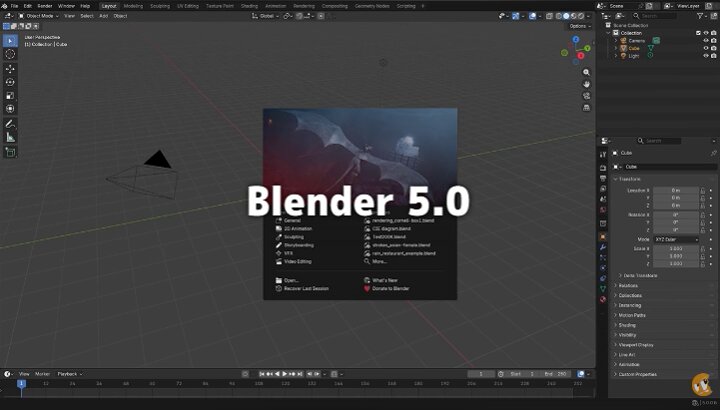720x410 pixels.
Task: Select the Annotate tool
Action: pyautogui.click(x=10, y=124)
